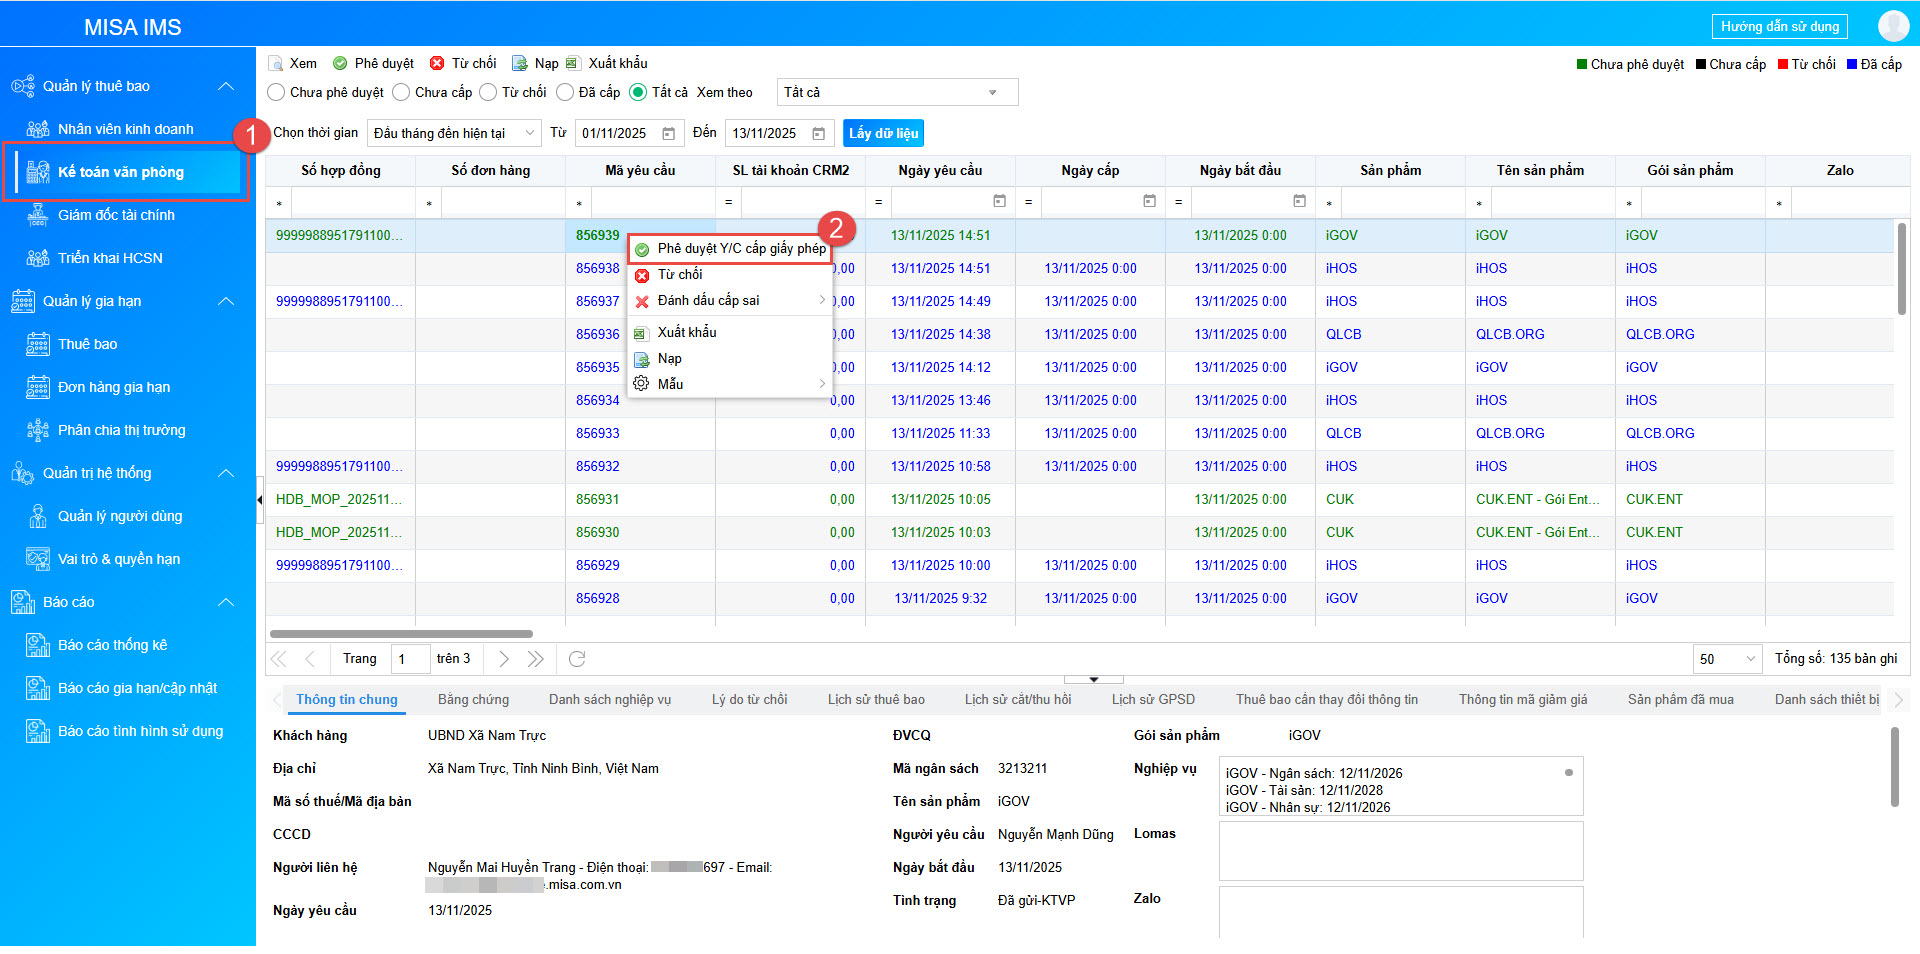Click the Lấy dữ liệu button
This screenshot has height=954, width=1920.
883,133
